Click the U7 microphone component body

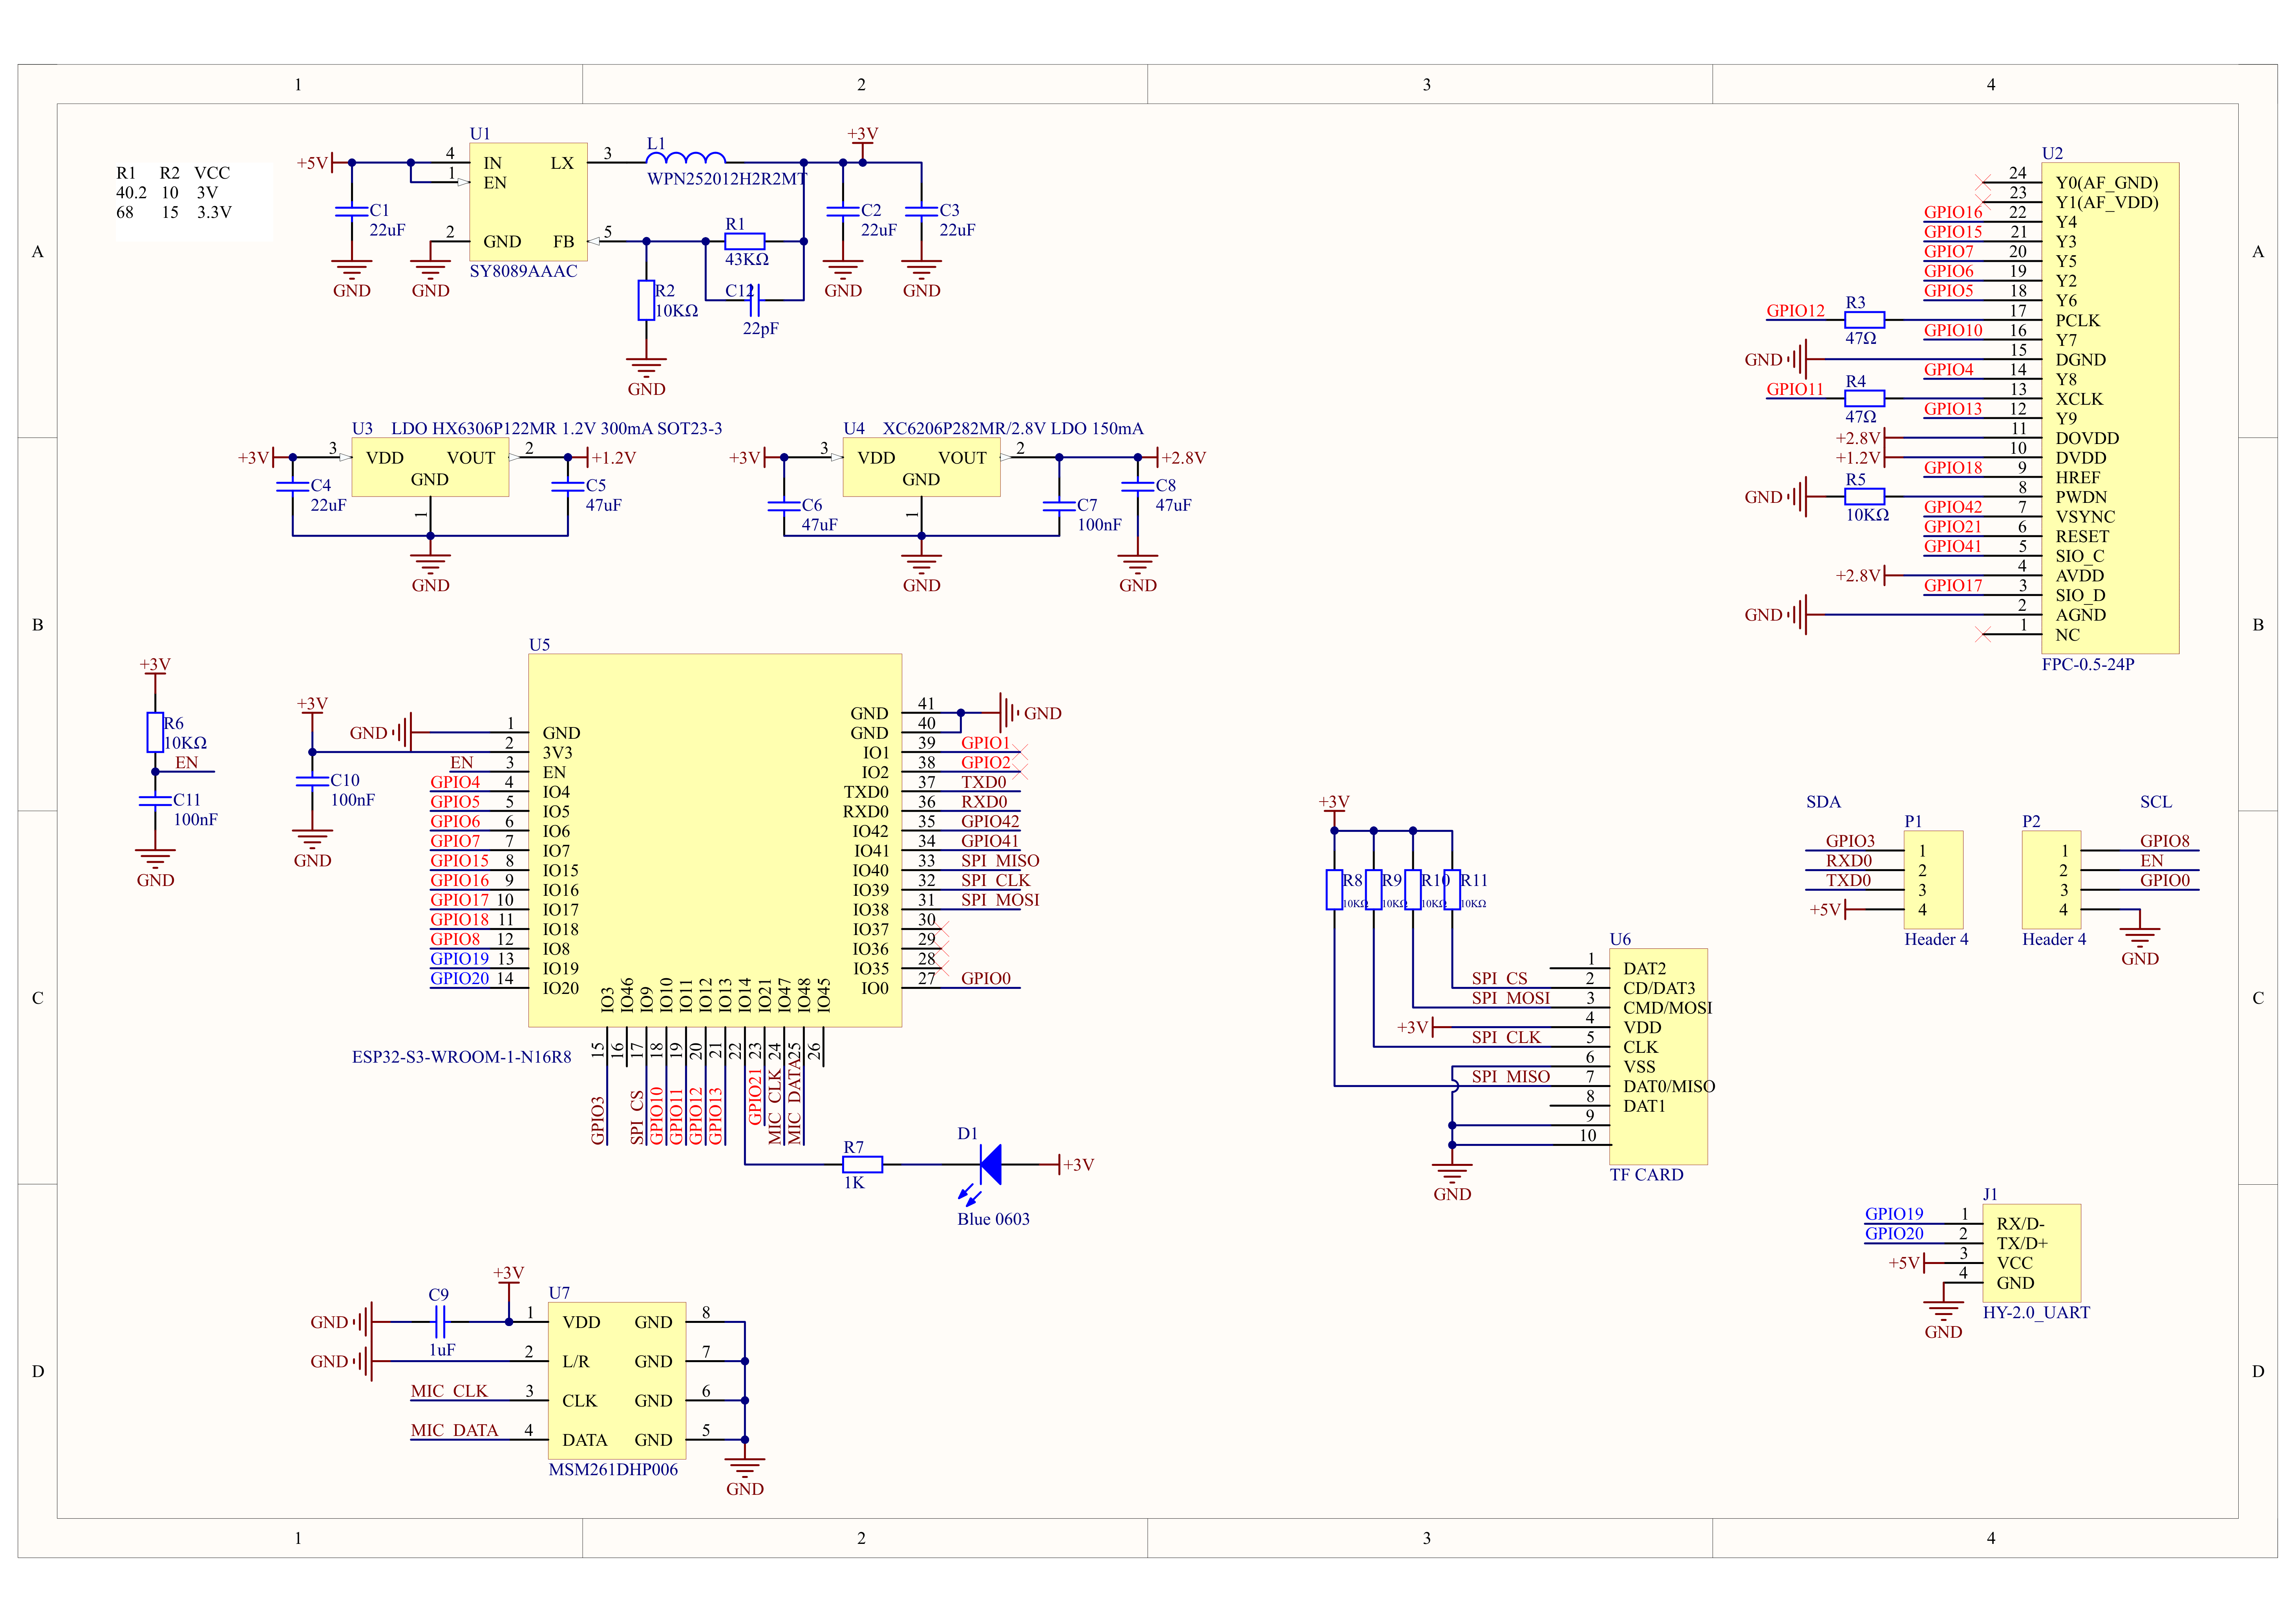[617, 1381]
